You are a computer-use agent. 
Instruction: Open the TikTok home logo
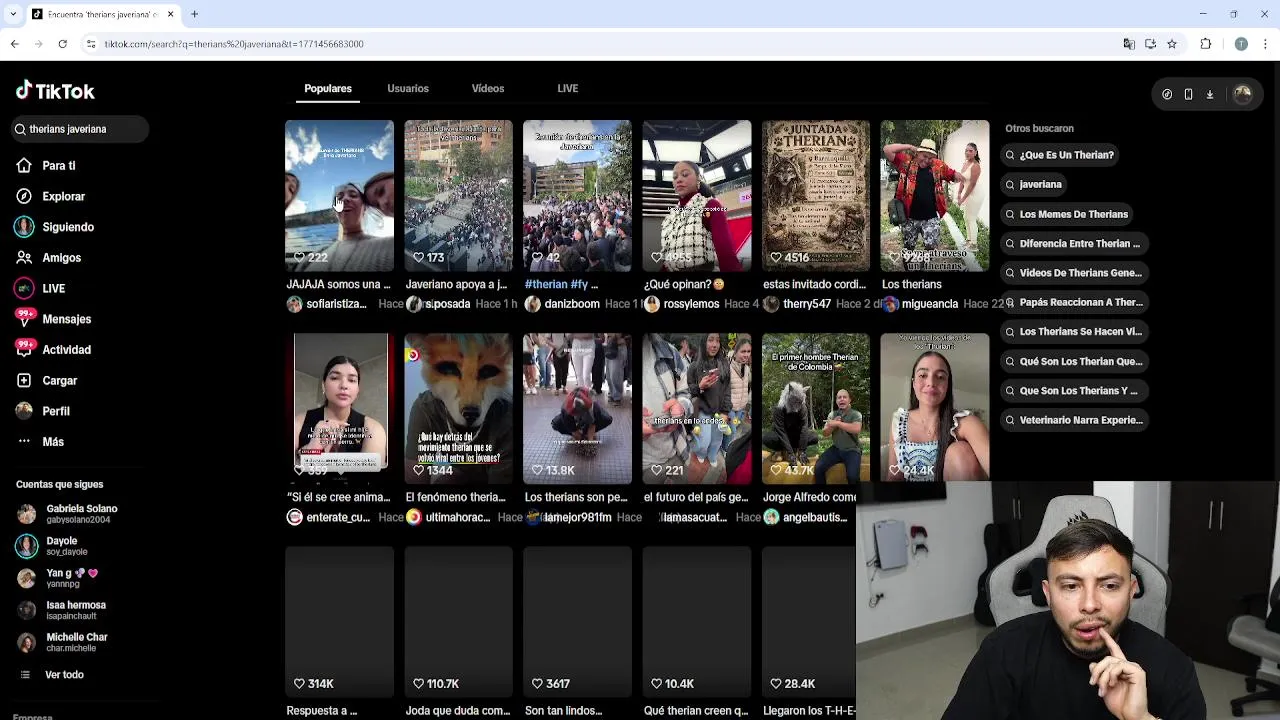(55, 90)
